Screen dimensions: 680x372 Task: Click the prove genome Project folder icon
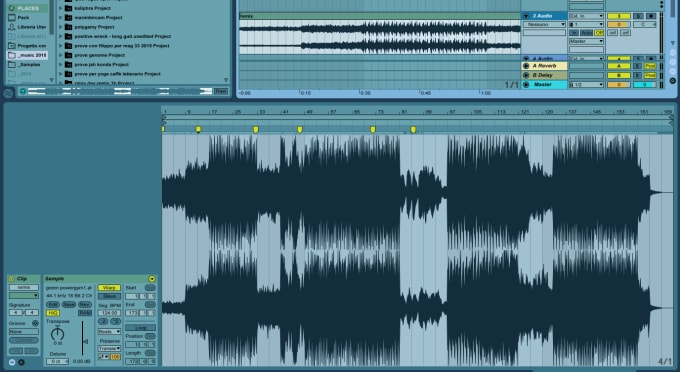click(x=68, y=55)
